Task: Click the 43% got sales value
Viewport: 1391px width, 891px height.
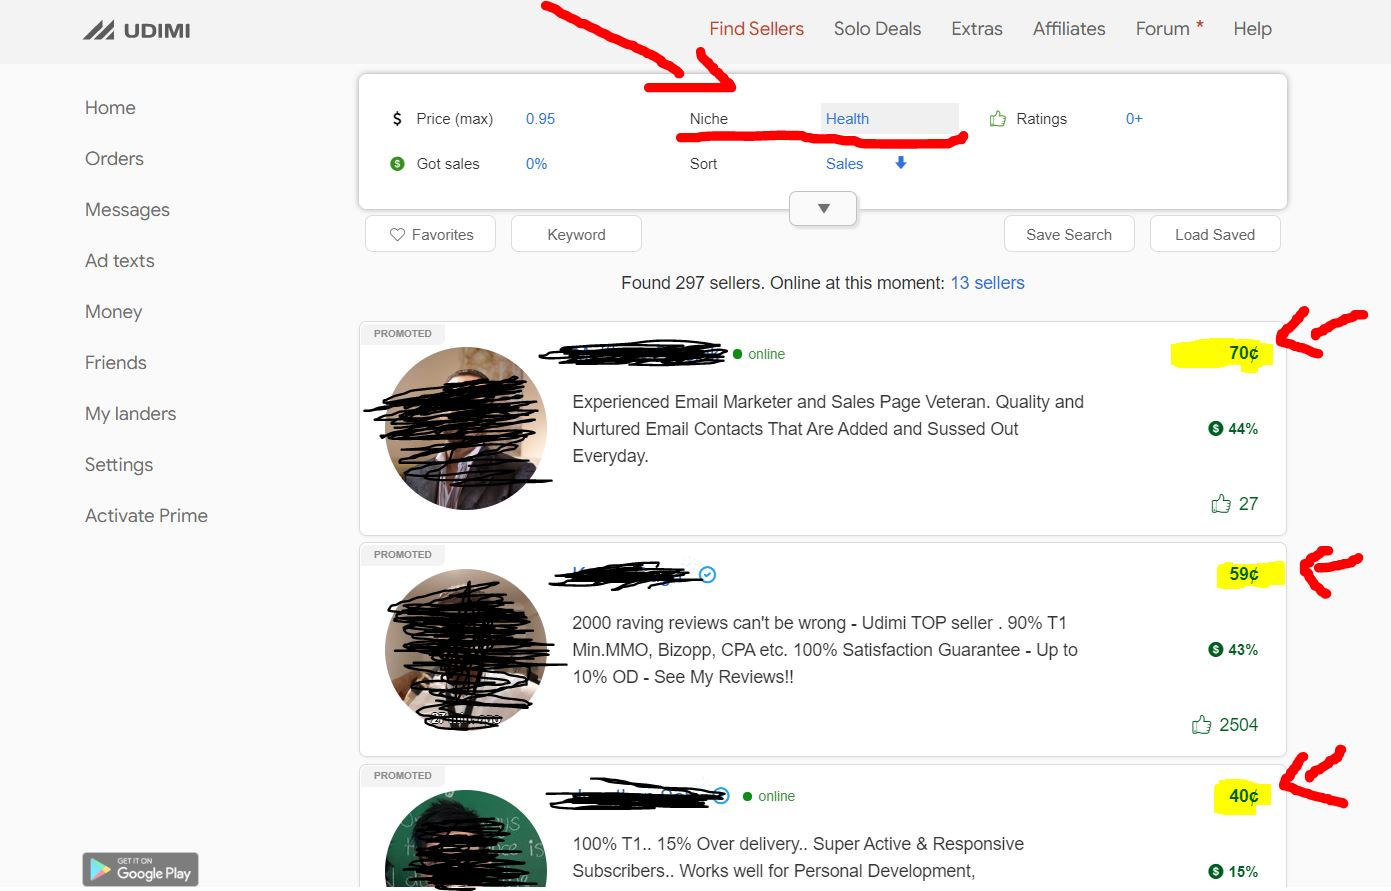Action: pos(1243,650)
